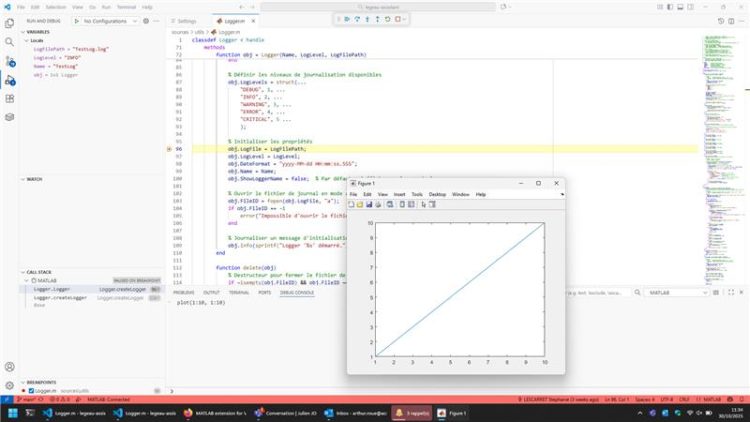Open the Search view in activity bar

coord(9,42)
